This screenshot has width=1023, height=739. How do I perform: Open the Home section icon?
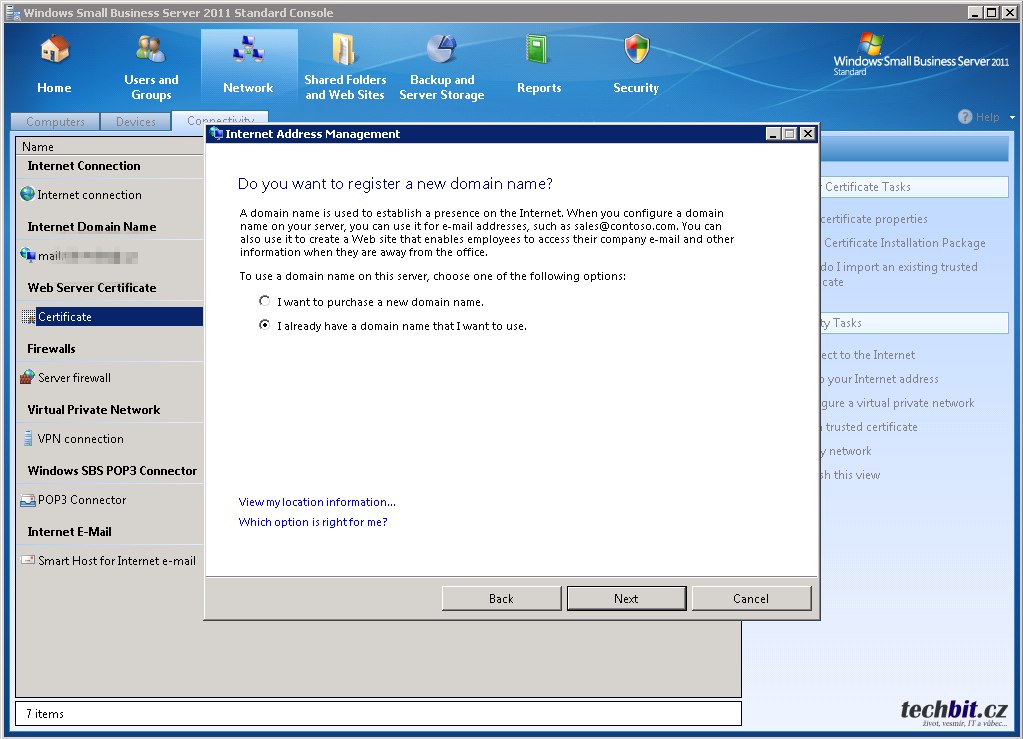coord(54,50)
